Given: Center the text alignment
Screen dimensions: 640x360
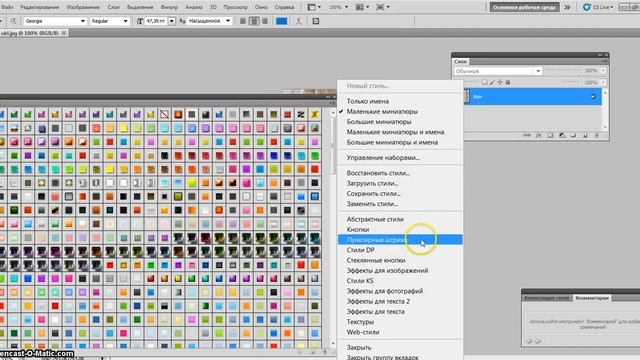Looking at the screenshot, I should [x=254, y=21].
